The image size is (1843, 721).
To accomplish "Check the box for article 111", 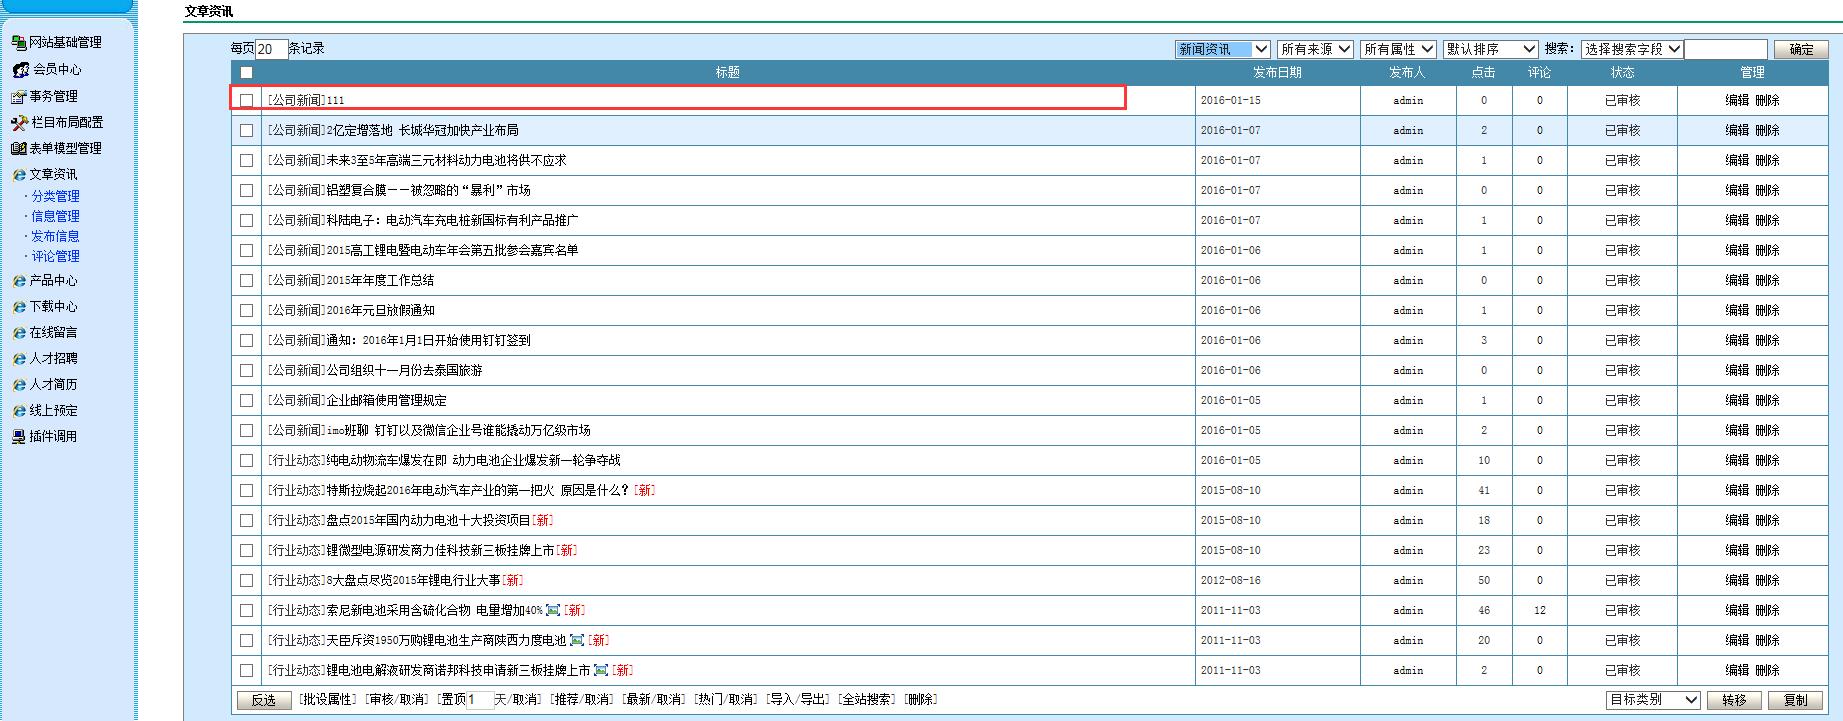I will (x=246, y=100).
